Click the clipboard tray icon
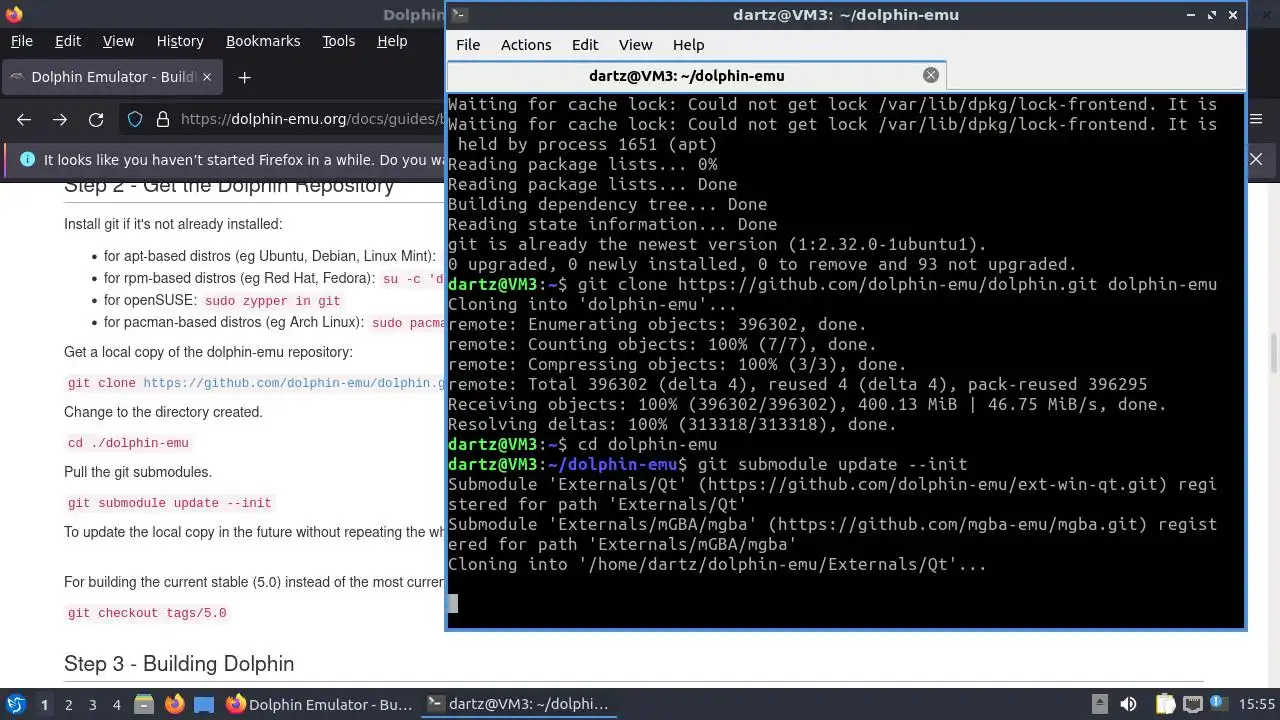The width and height of the screenshot is (1280, 720). point(1165,704)
